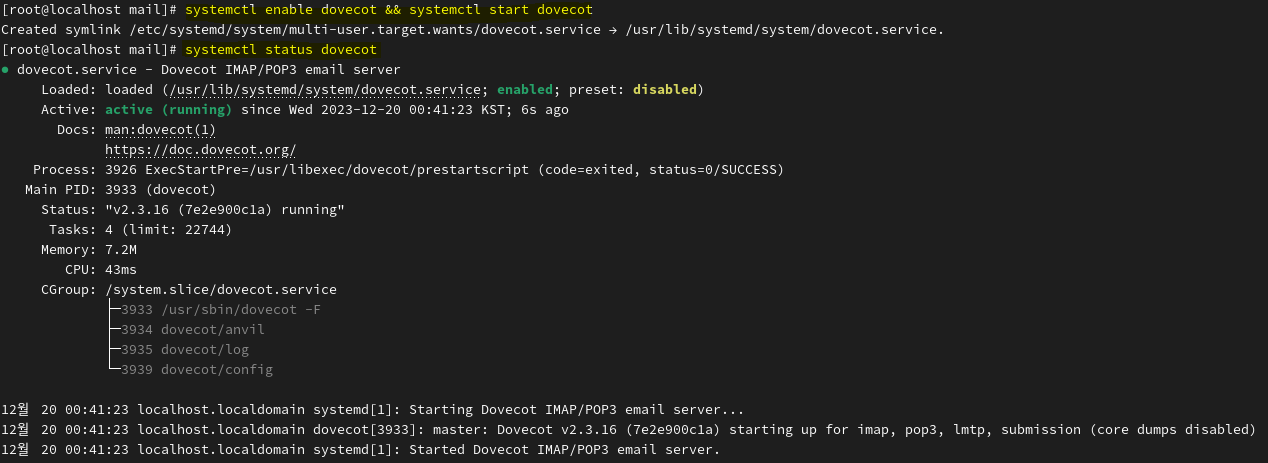The height and width of the screenshot is (463, 1268).
Task: Open the https://doc.dovecot.org/ link
Action: point(200,150)
